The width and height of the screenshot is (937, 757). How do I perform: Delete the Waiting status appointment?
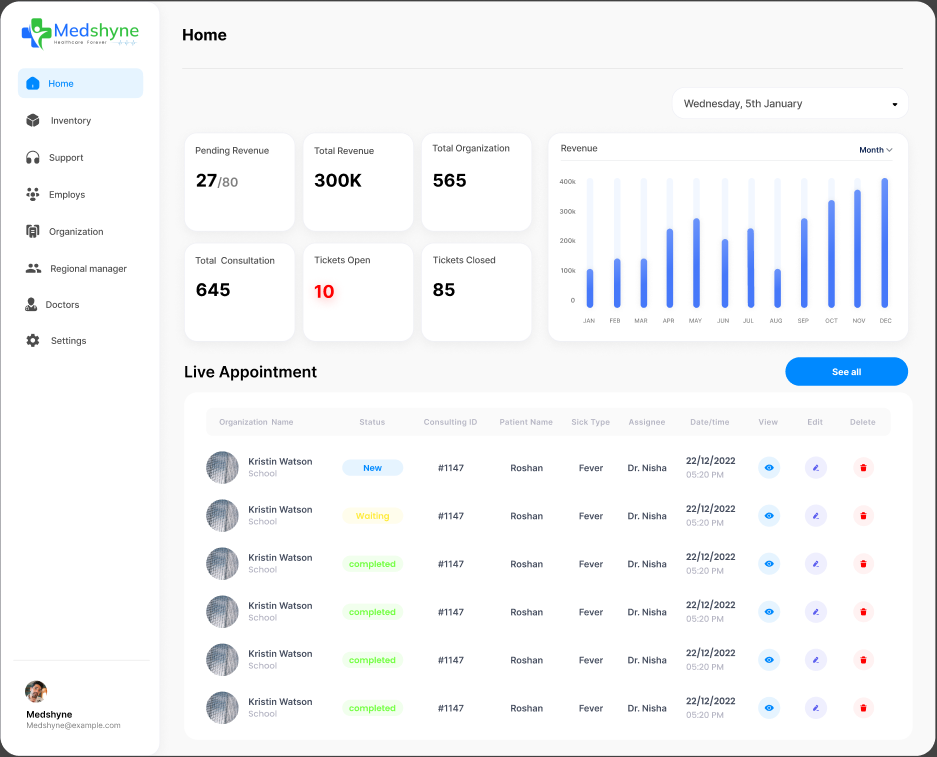pyautogui.click(x=863, y=516)
